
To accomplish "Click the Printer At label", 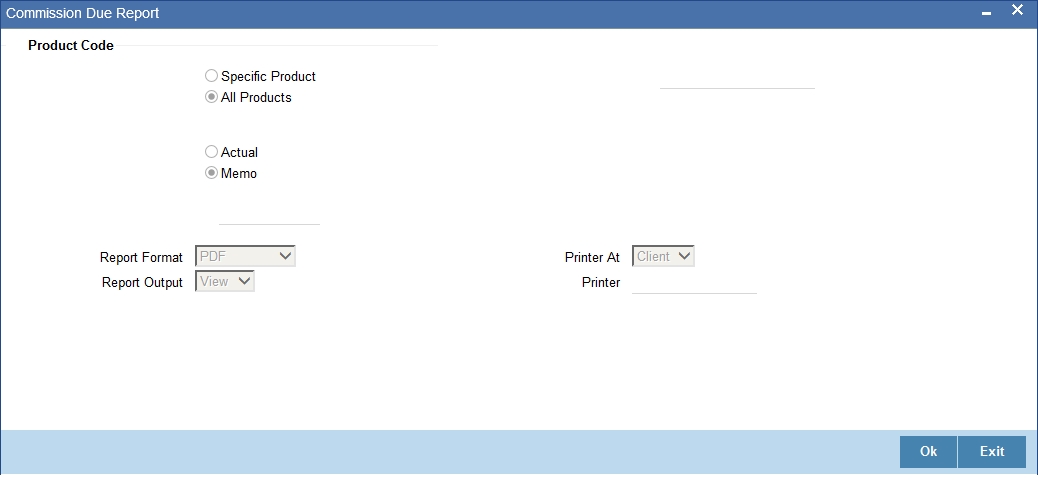I will click(592, 257).
